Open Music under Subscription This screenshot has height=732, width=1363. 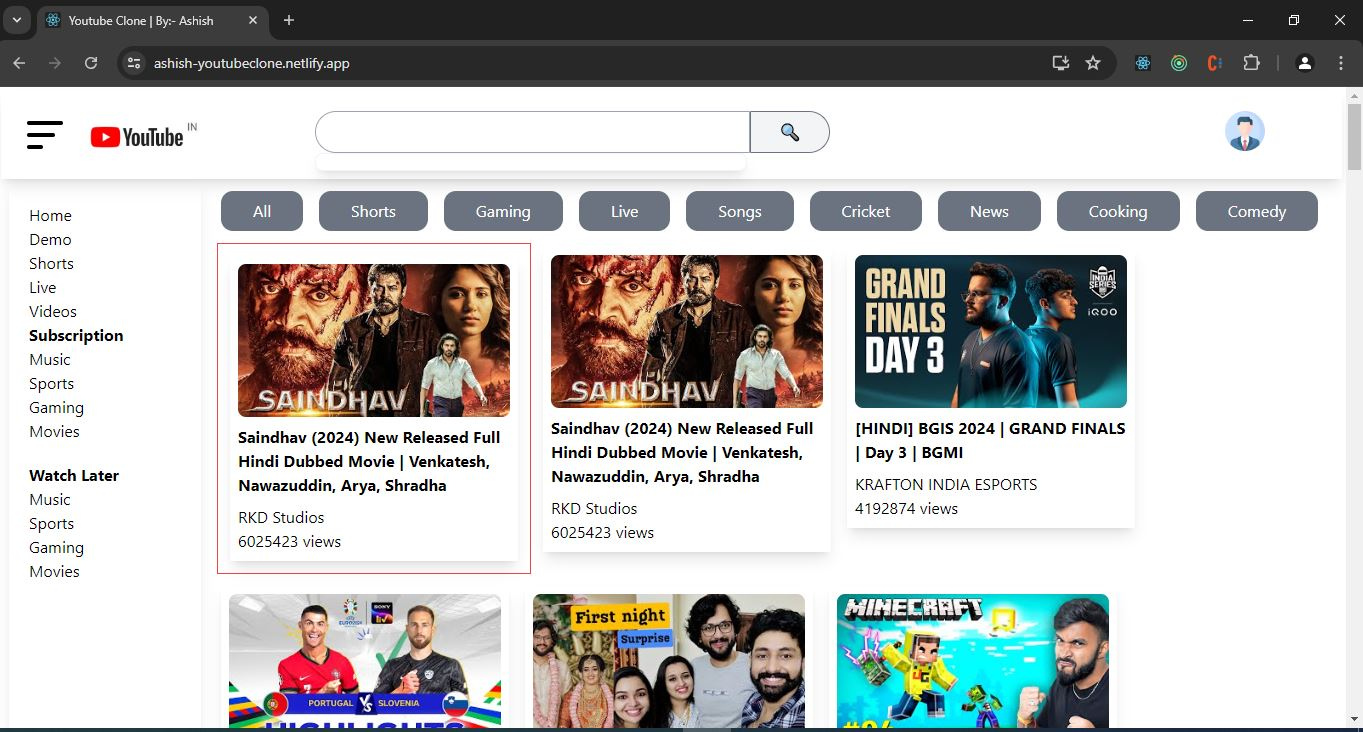pyautogui.click(x=50, y=359)
